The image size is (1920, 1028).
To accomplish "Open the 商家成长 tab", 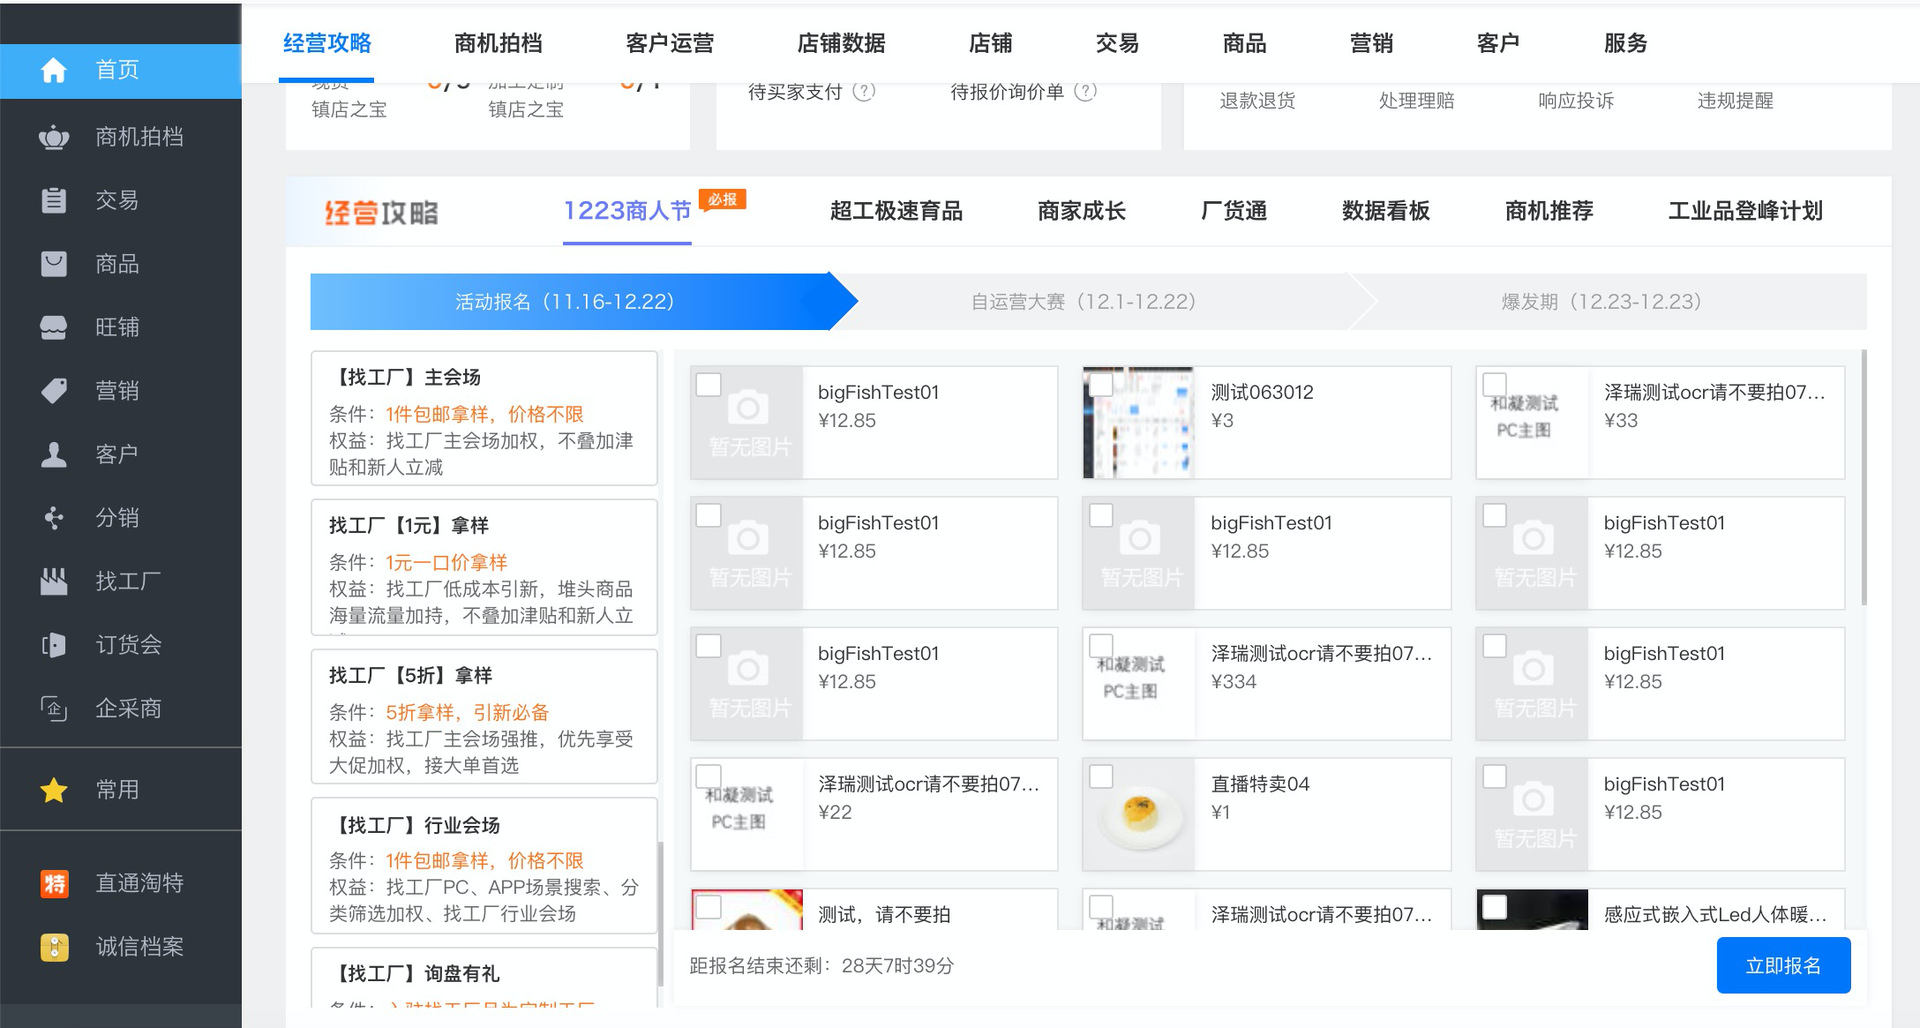I will tap(1081, 211).
